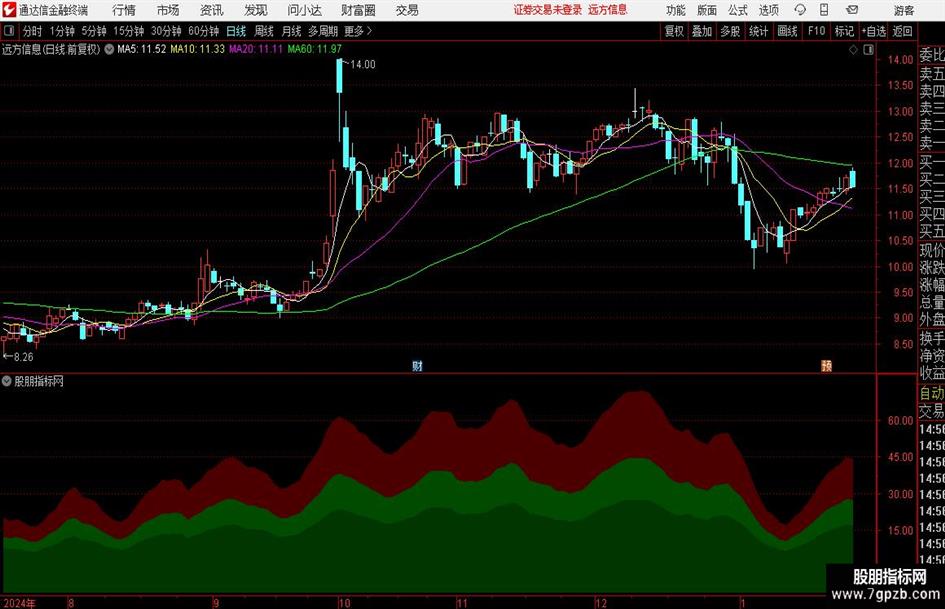Click the 证券交易未登录 status link
Viewport: 945px width, 609px height.
pyautogui.click(x=548, y=10)
